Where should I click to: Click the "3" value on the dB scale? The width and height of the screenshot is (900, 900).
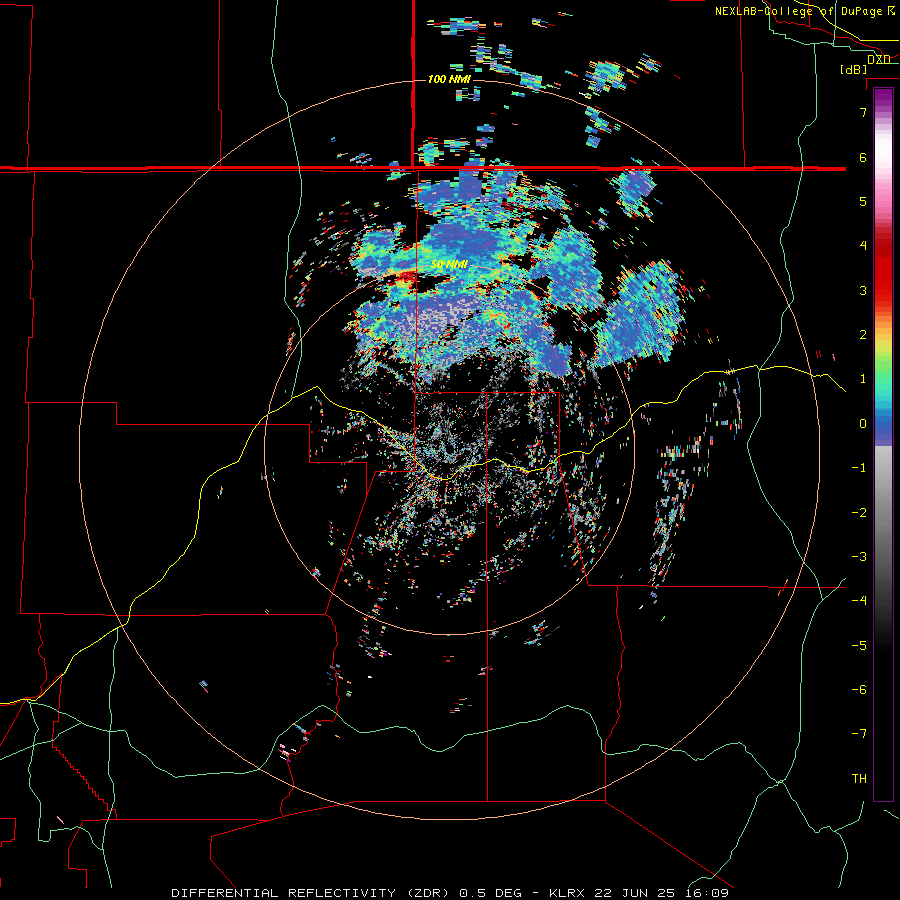[863, 290]
